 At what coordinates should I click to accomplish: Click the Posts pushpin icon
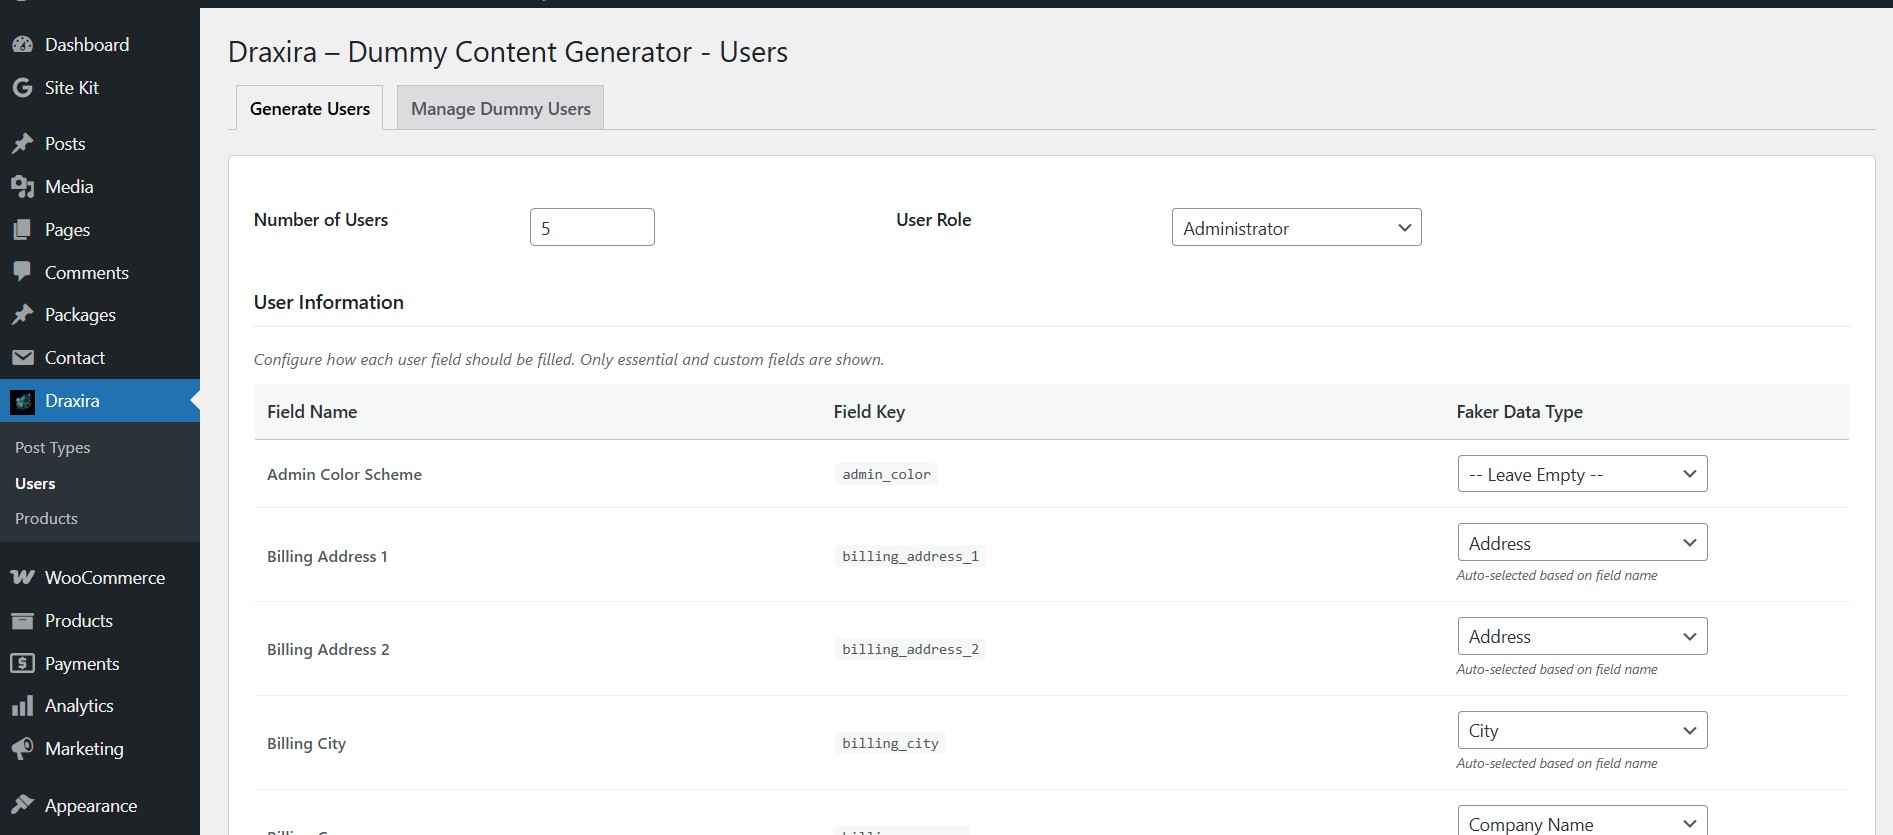22,144
